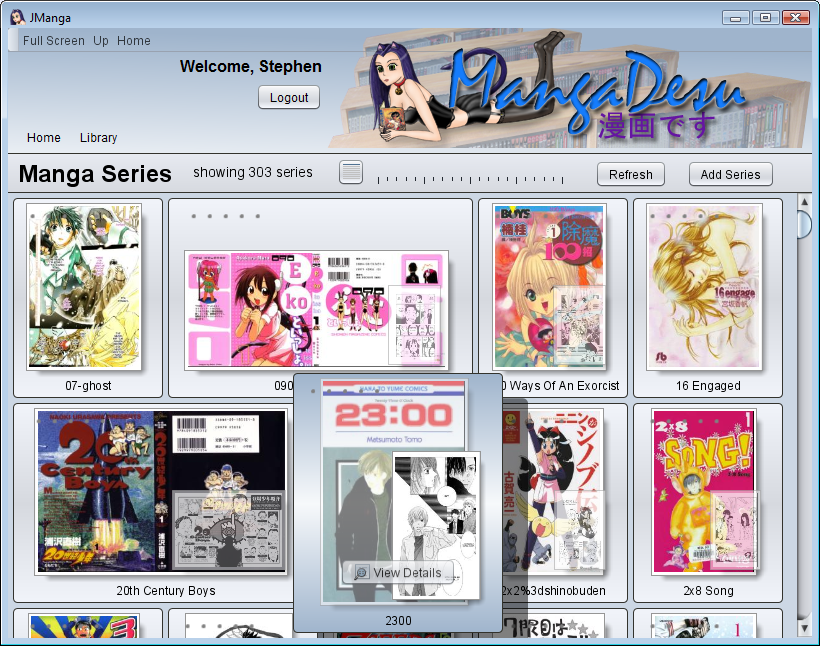Viewport: 820px width, 646px height.
Task: Open the Ways Of An Exorcist cover
Action: coord(549,287)
